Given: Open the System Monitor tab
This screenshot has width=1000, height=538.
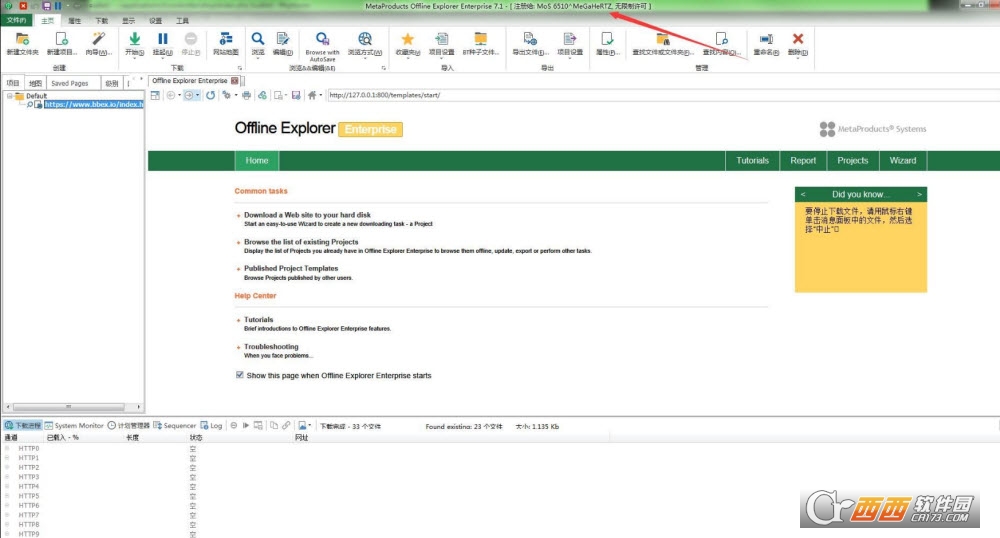Looking at the screenshot, I should pos(74,425).
